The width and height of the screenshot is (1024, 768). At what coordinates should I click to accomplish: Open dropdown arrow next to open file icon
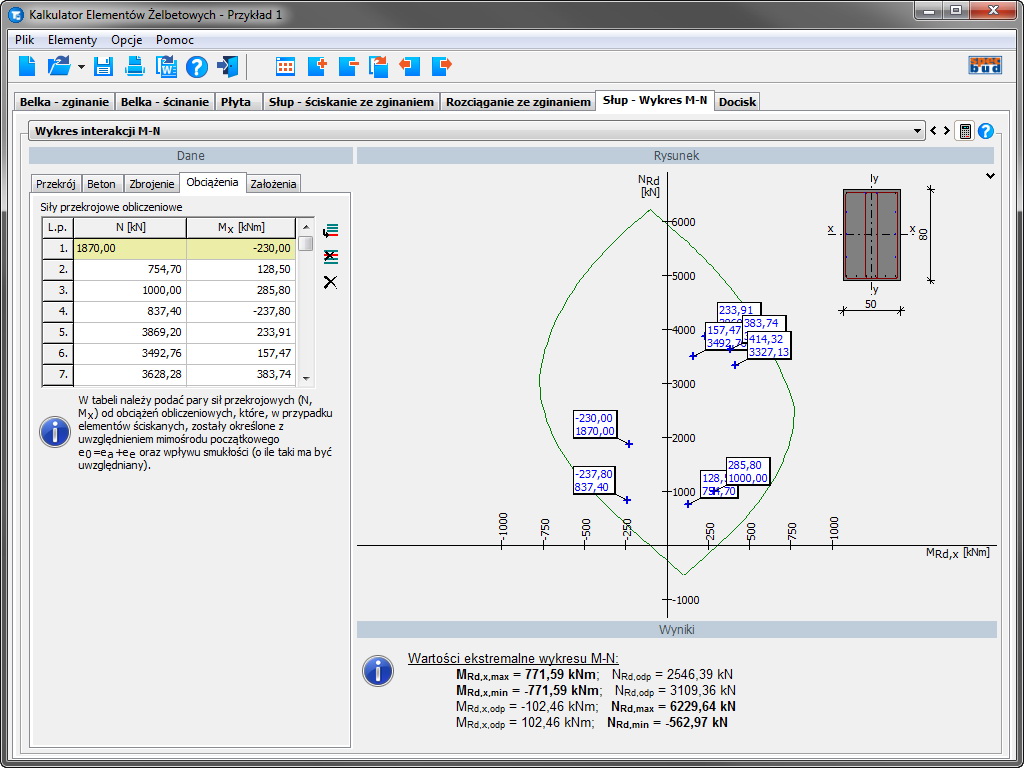tap(81, 68)
